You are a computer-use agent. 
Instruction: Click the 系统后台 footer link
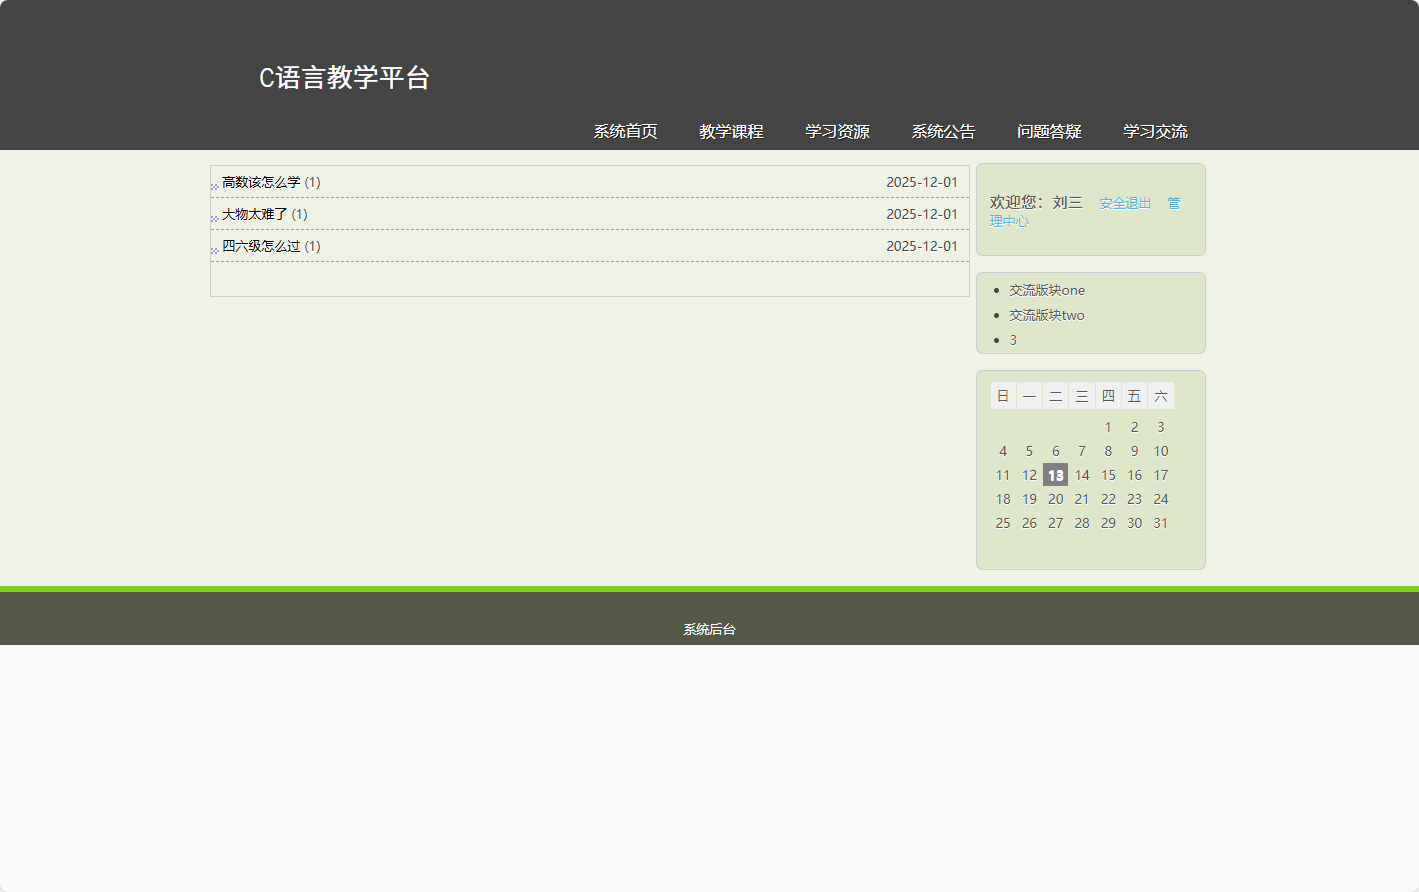pos(709,629)
